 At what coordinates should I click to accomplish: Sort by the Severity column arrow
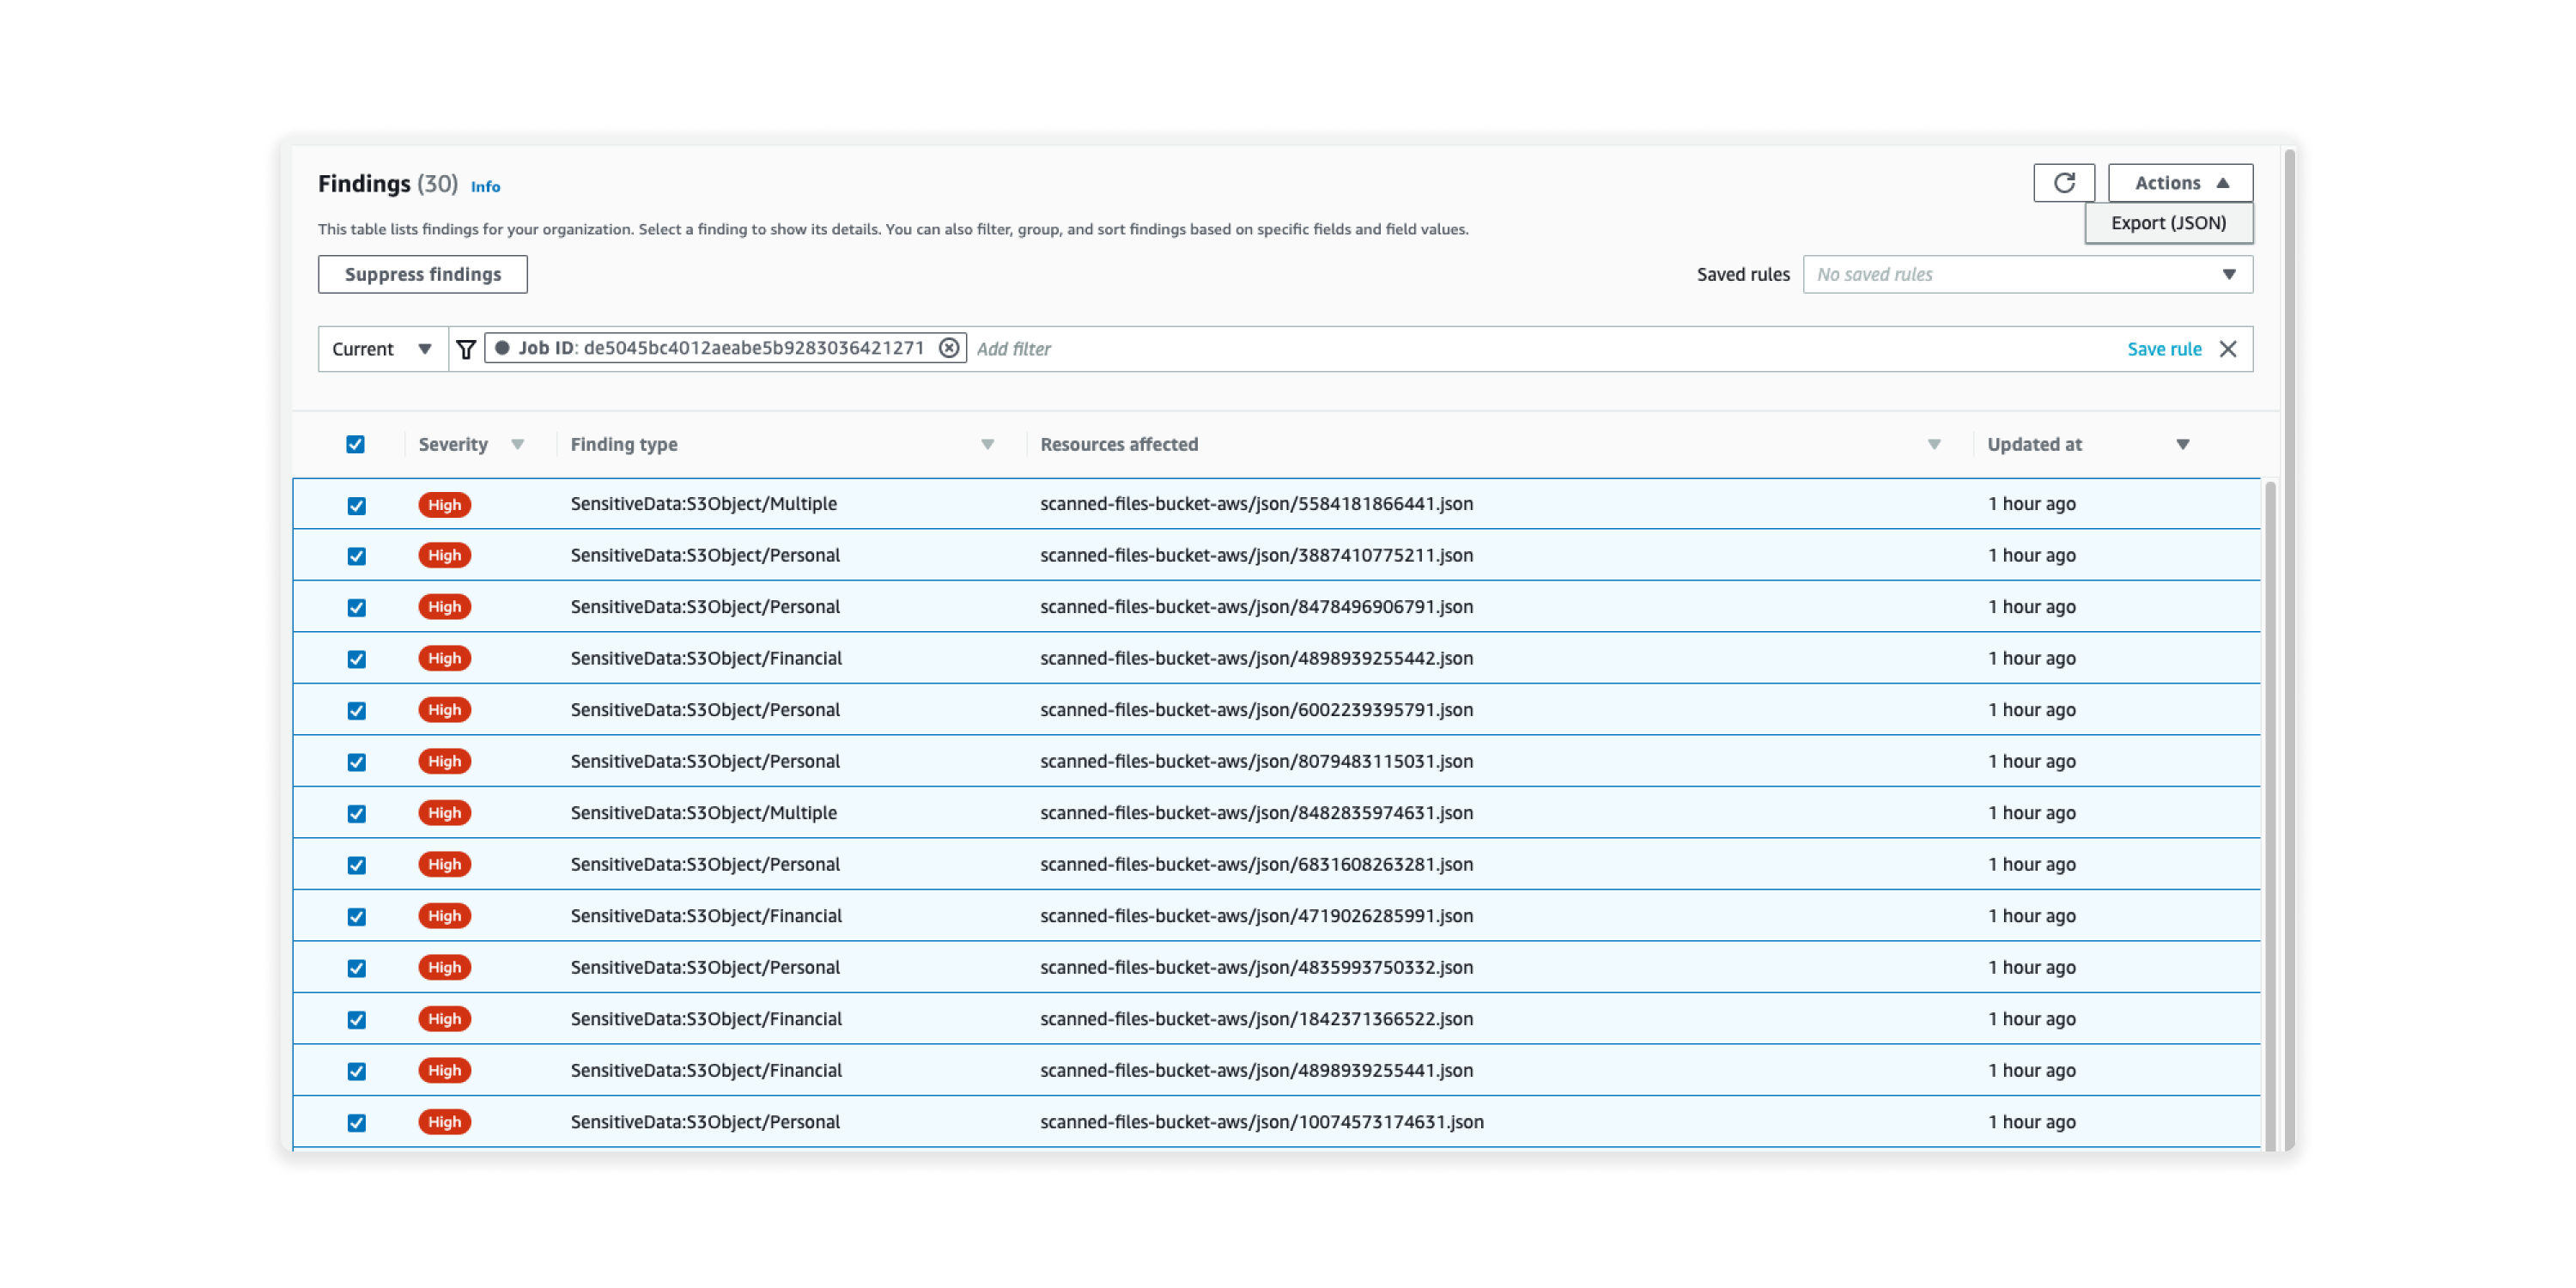[517, 444]
